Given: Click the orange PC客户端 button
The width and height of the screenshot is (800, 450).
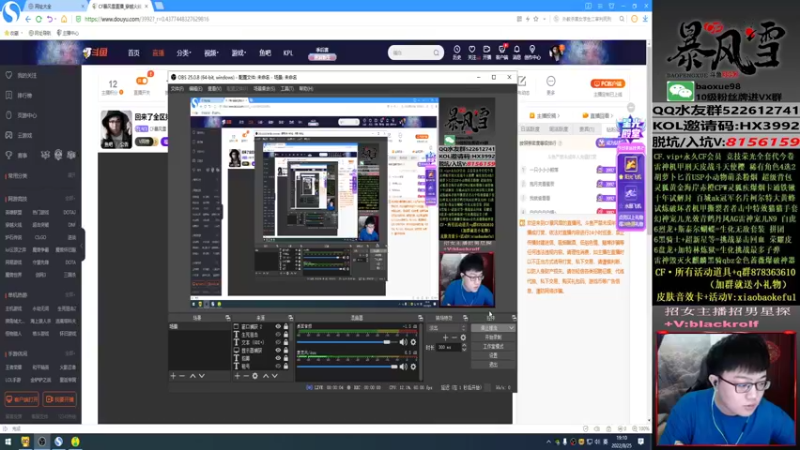Looking at the screenshot, I should 608,84.
